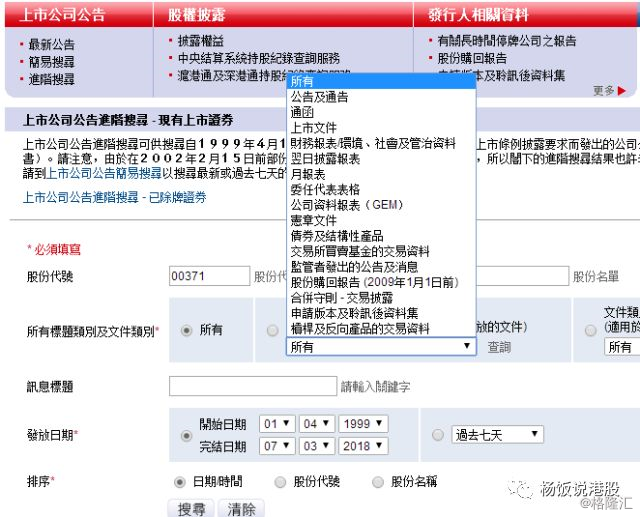The width and height of the screenshot is (640, 517).
Task: Choose 股份購回報告 (2009年1月1日前) option
Action: tap(381, 282)
